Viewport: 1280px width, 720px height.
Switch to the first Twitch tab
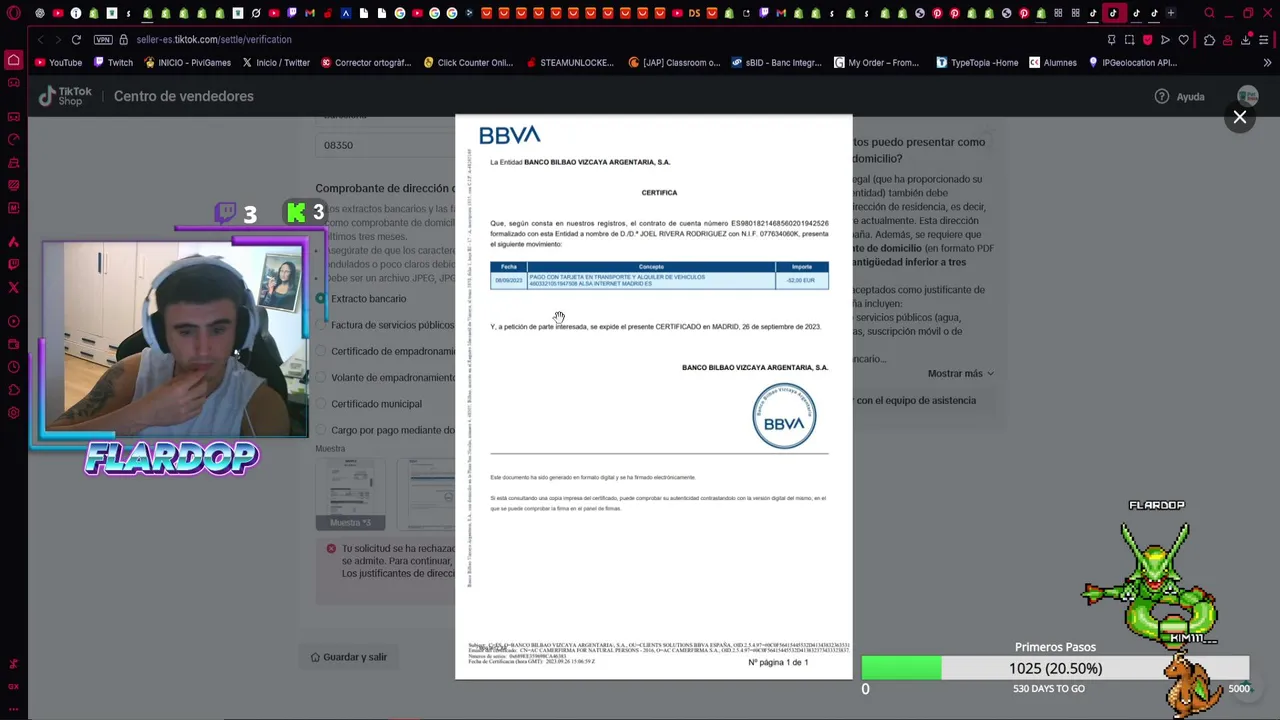292,13
